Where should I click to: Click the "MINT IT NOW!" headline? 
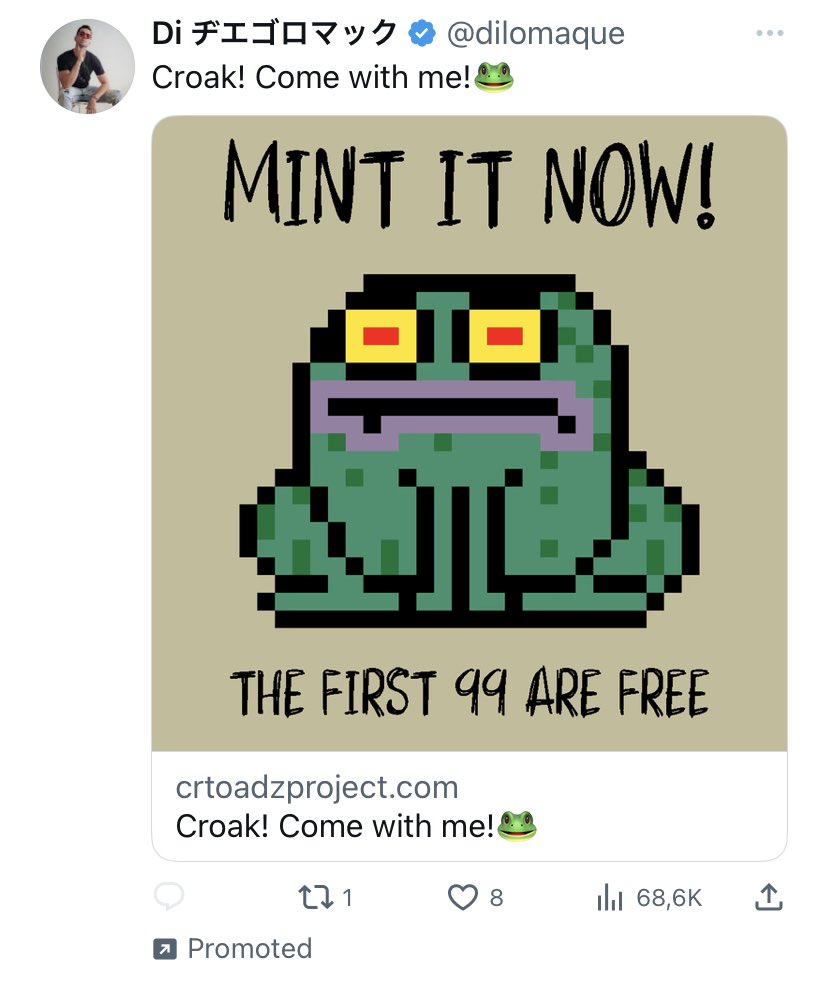(x=469, y=187)
